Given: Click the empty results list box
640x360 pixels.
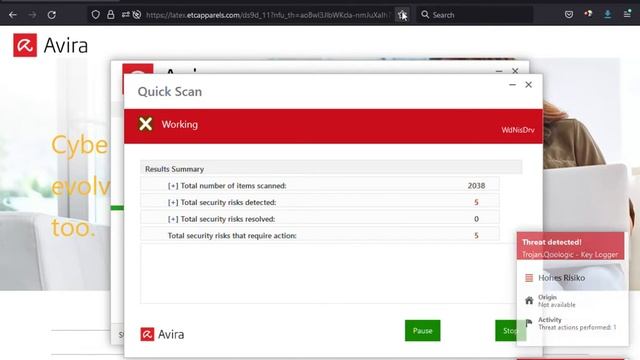Looking at the screenshot, I should 328,273.
